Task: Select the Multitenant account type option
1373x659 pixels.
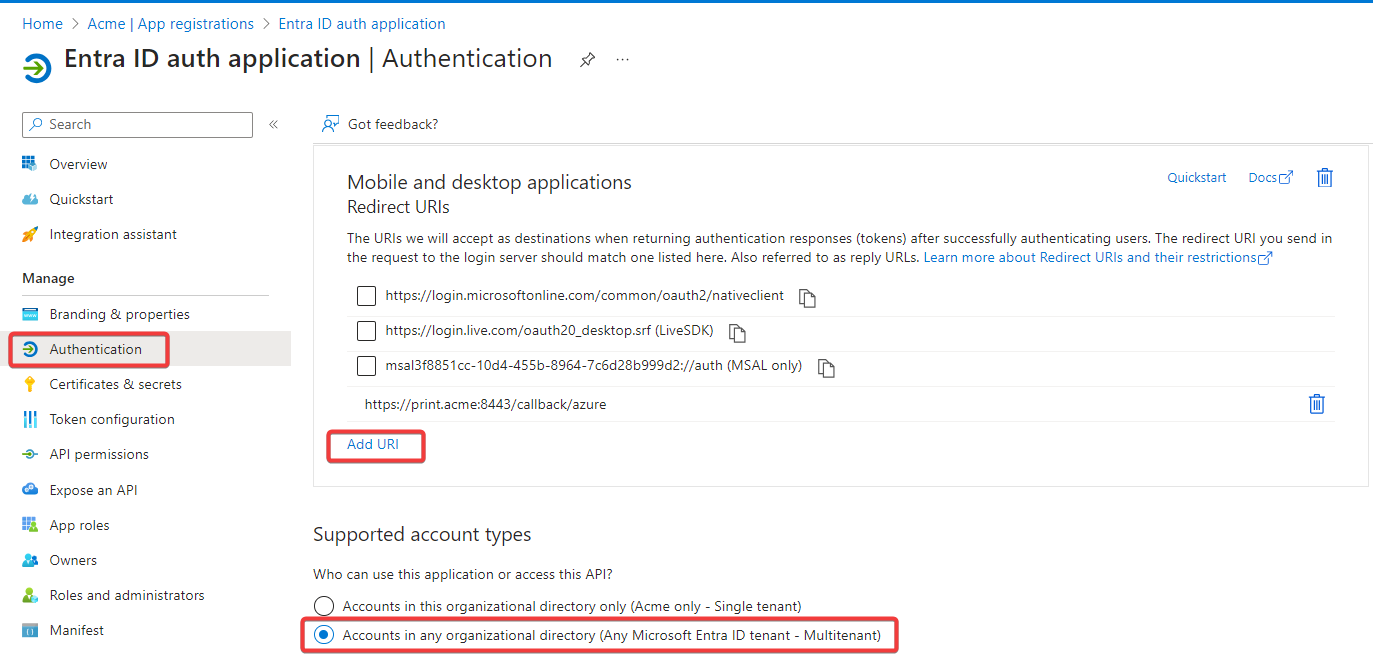Action: click(x=324, y=635)
